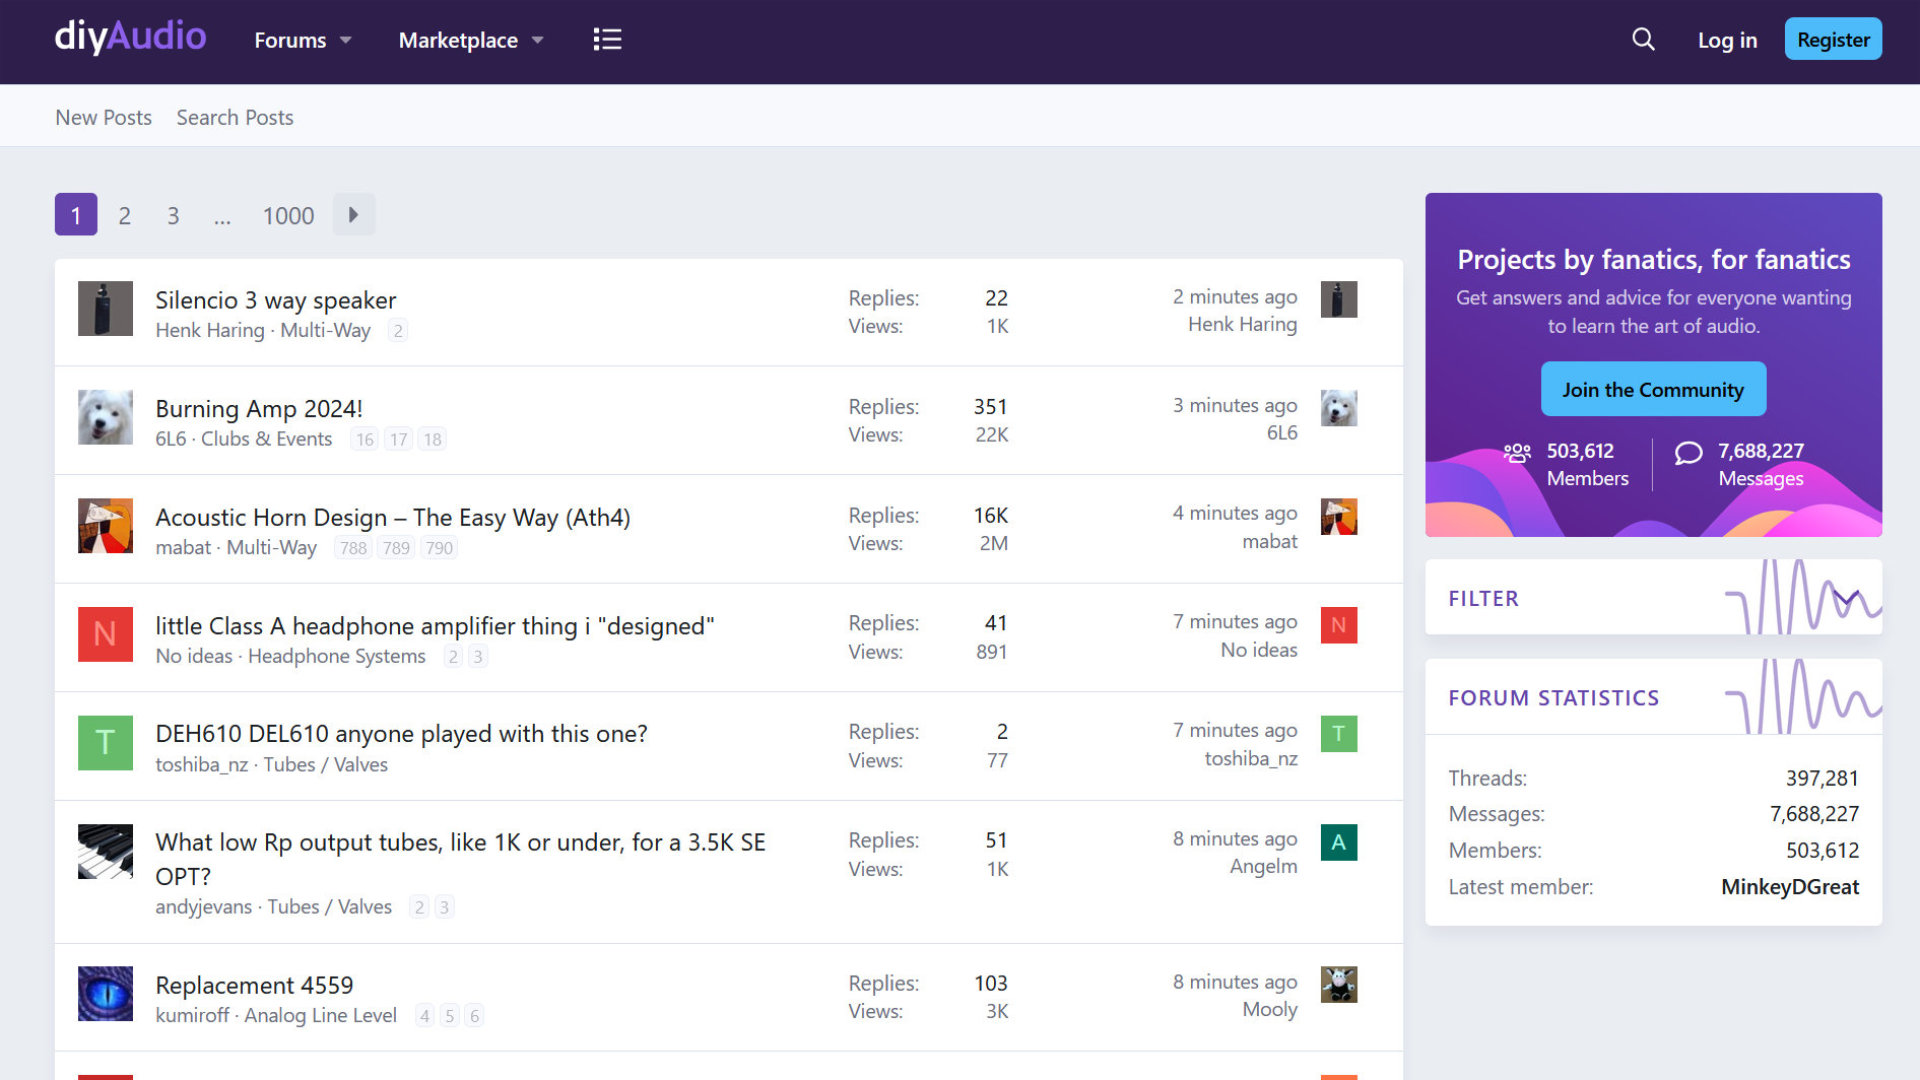Click red N avatar of No ideas
This screenshot has width=1920, height=1080.
pos(105,634)
